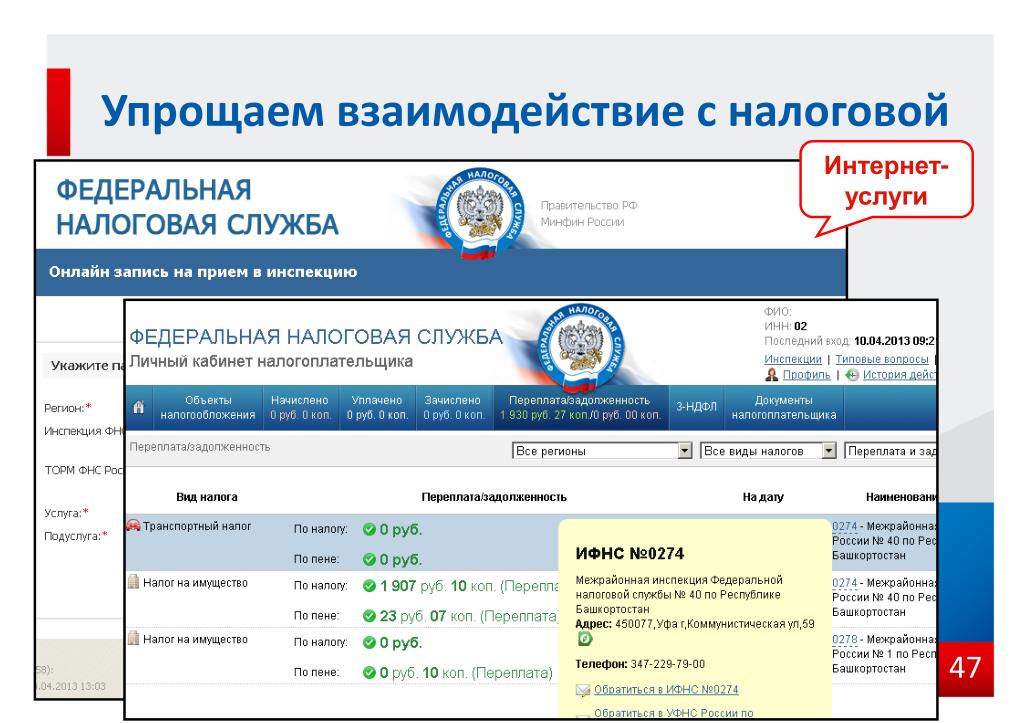Switch to the Объекты налогообложения tab
This screenshot has width=1023, height=723.
(x=207, y=408)
